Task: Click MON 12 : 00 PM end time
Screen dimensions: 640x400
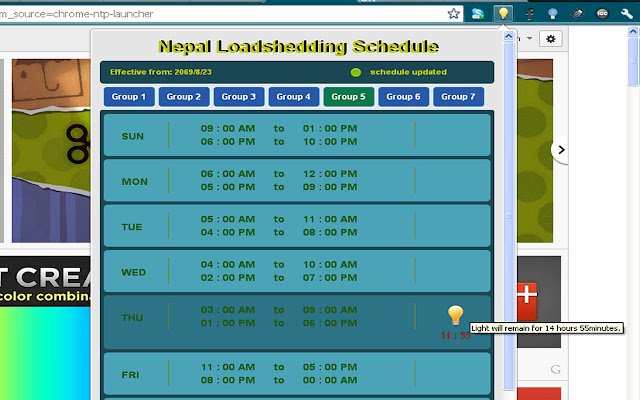Action: point(330,173)
